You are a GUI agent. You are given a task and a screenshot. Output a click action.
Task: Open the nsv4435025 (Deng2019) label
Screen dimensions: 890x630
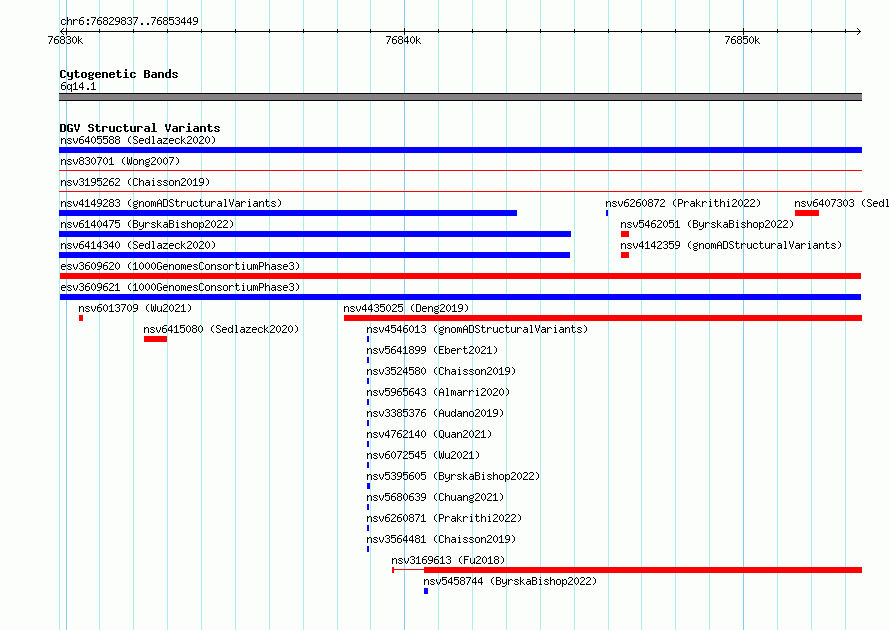(x=406, y=308)
